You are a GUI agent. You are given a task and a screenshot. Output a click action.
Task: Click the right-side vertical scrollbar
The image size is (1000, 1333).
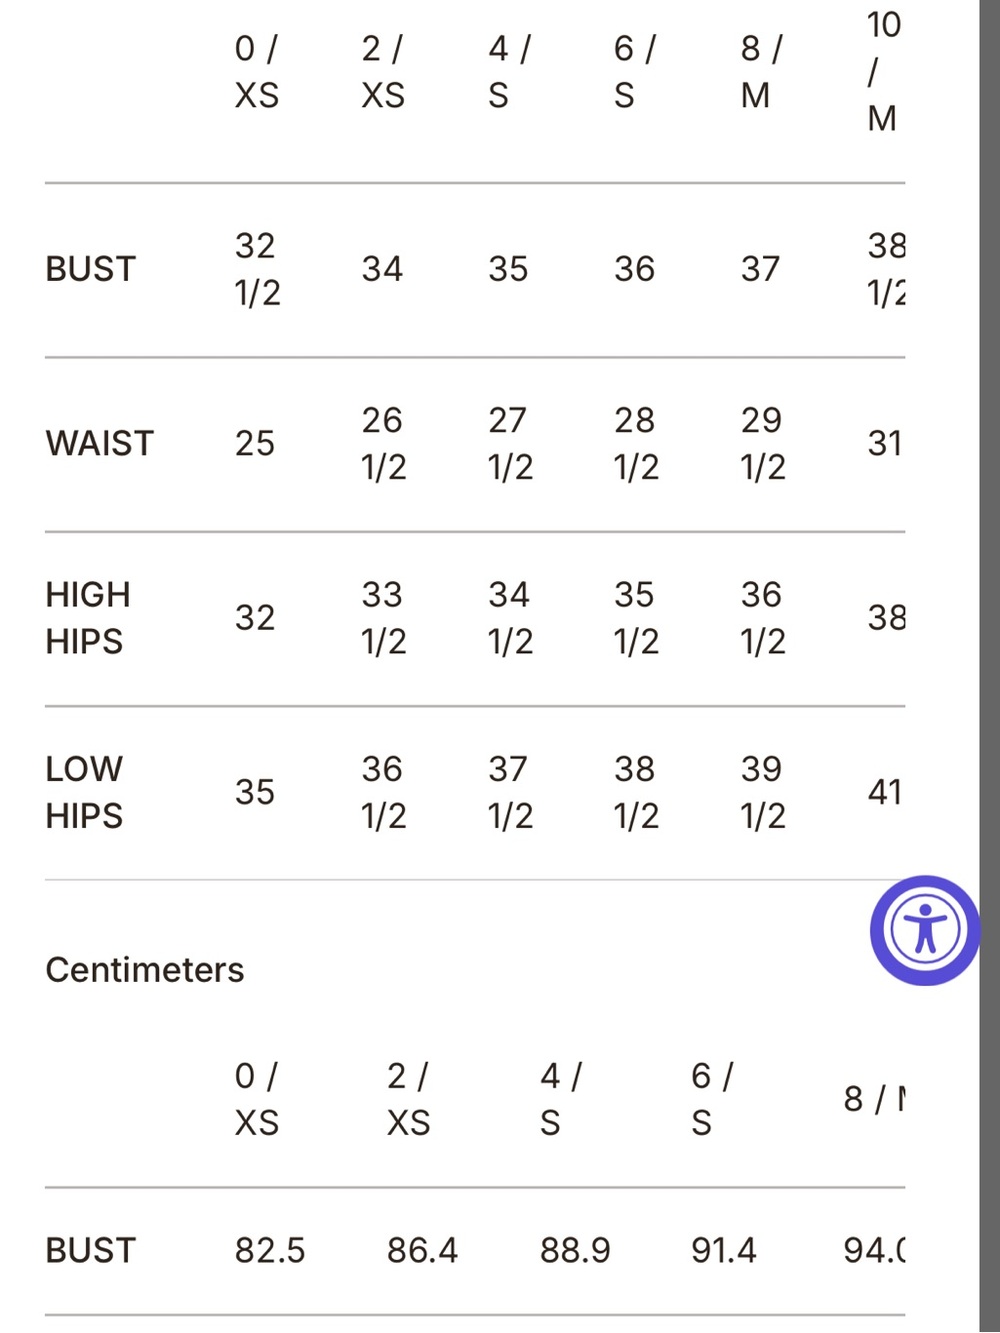[x=989, y=666]
